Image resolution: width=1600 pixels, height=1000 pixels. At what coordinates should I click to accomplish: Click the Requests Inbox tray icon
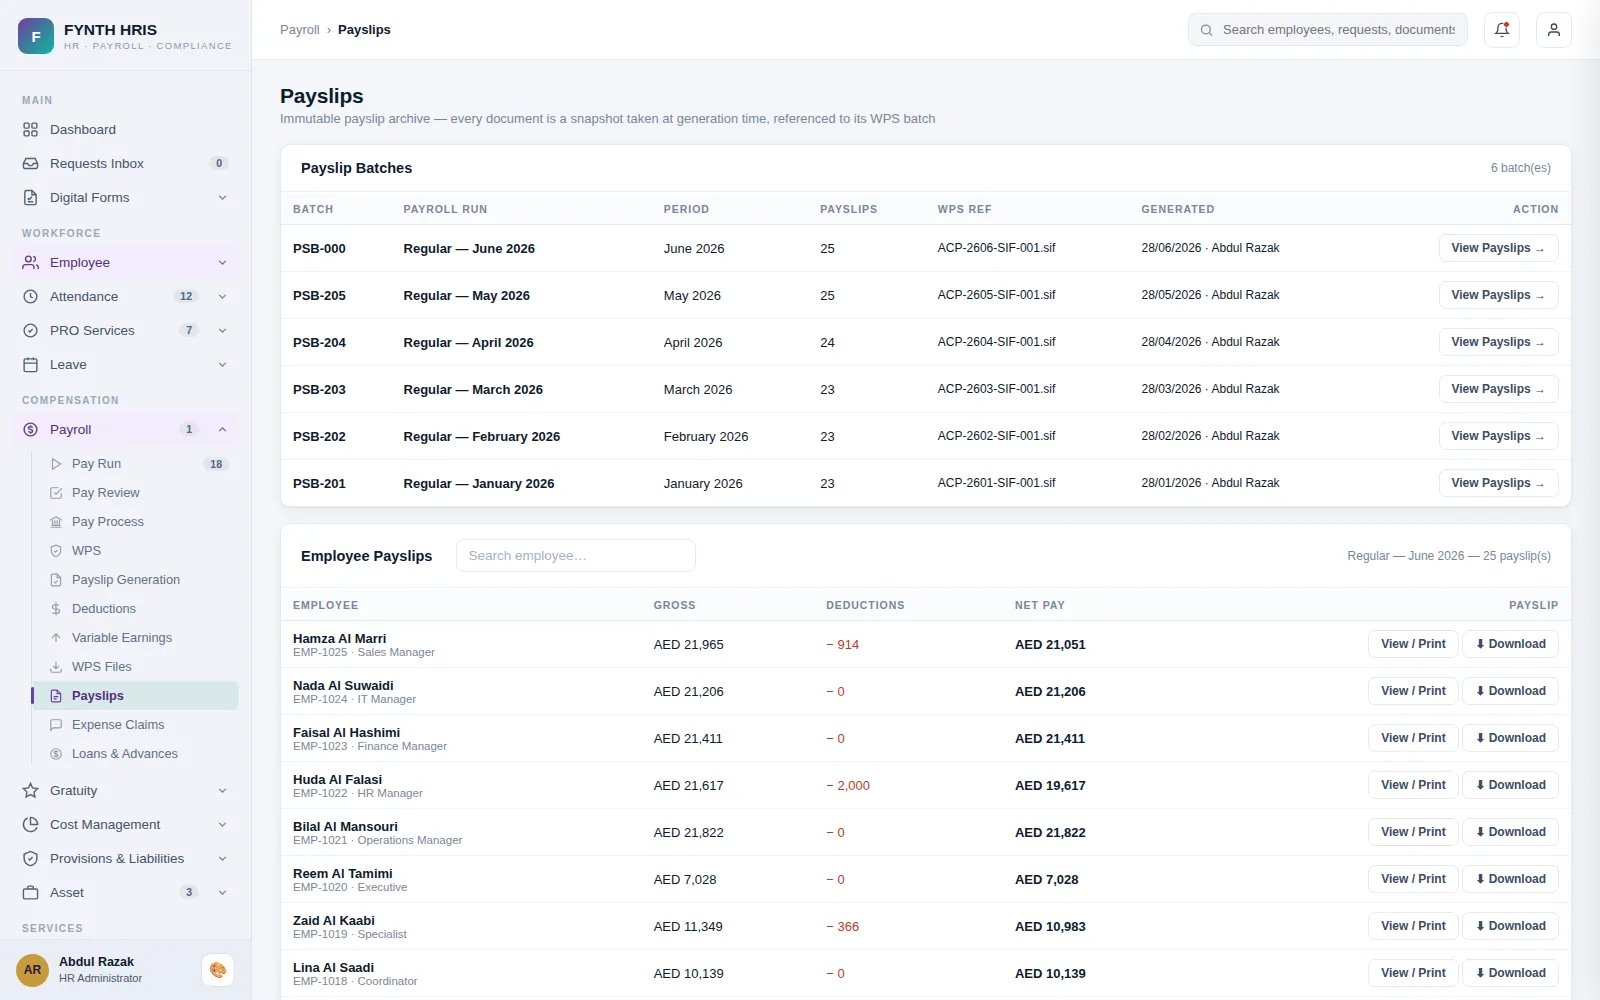coord(31,164)
